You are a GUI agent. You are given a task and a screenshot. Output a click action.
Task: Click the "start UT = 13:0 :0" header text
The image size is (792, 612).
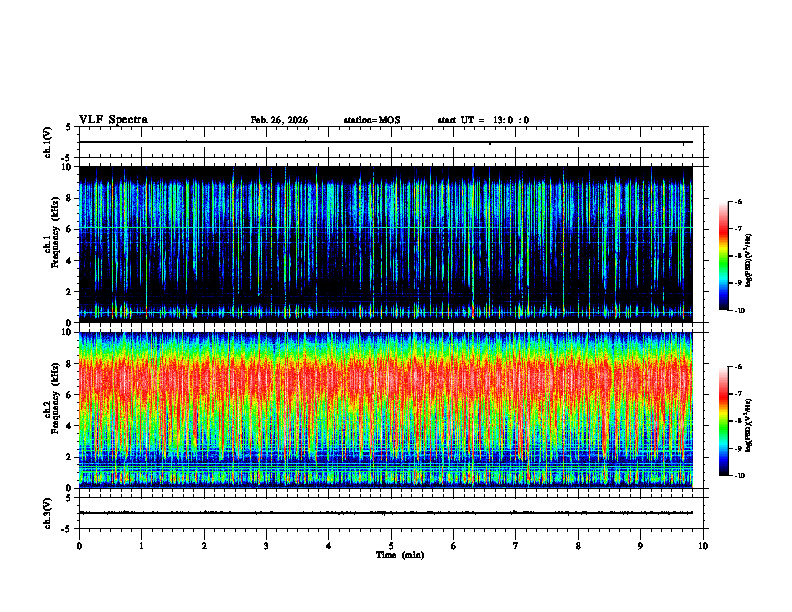(x=483, y=120)
